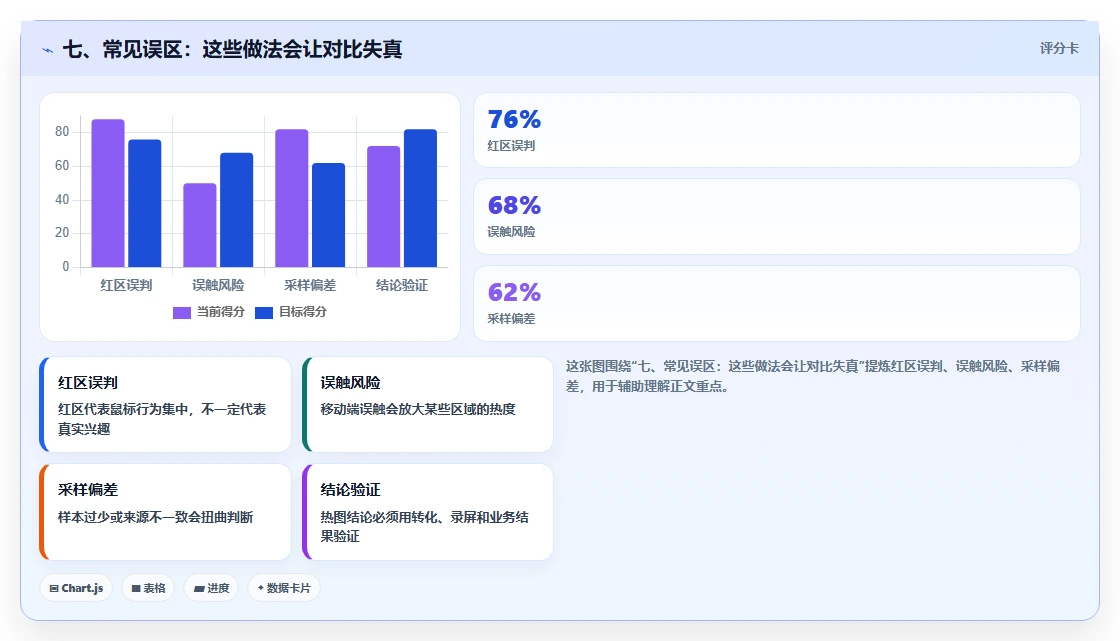Open the 红区误判 info card
This screenshot has width=1120, height=641.
pyautogui.click(x=165, y=404)
